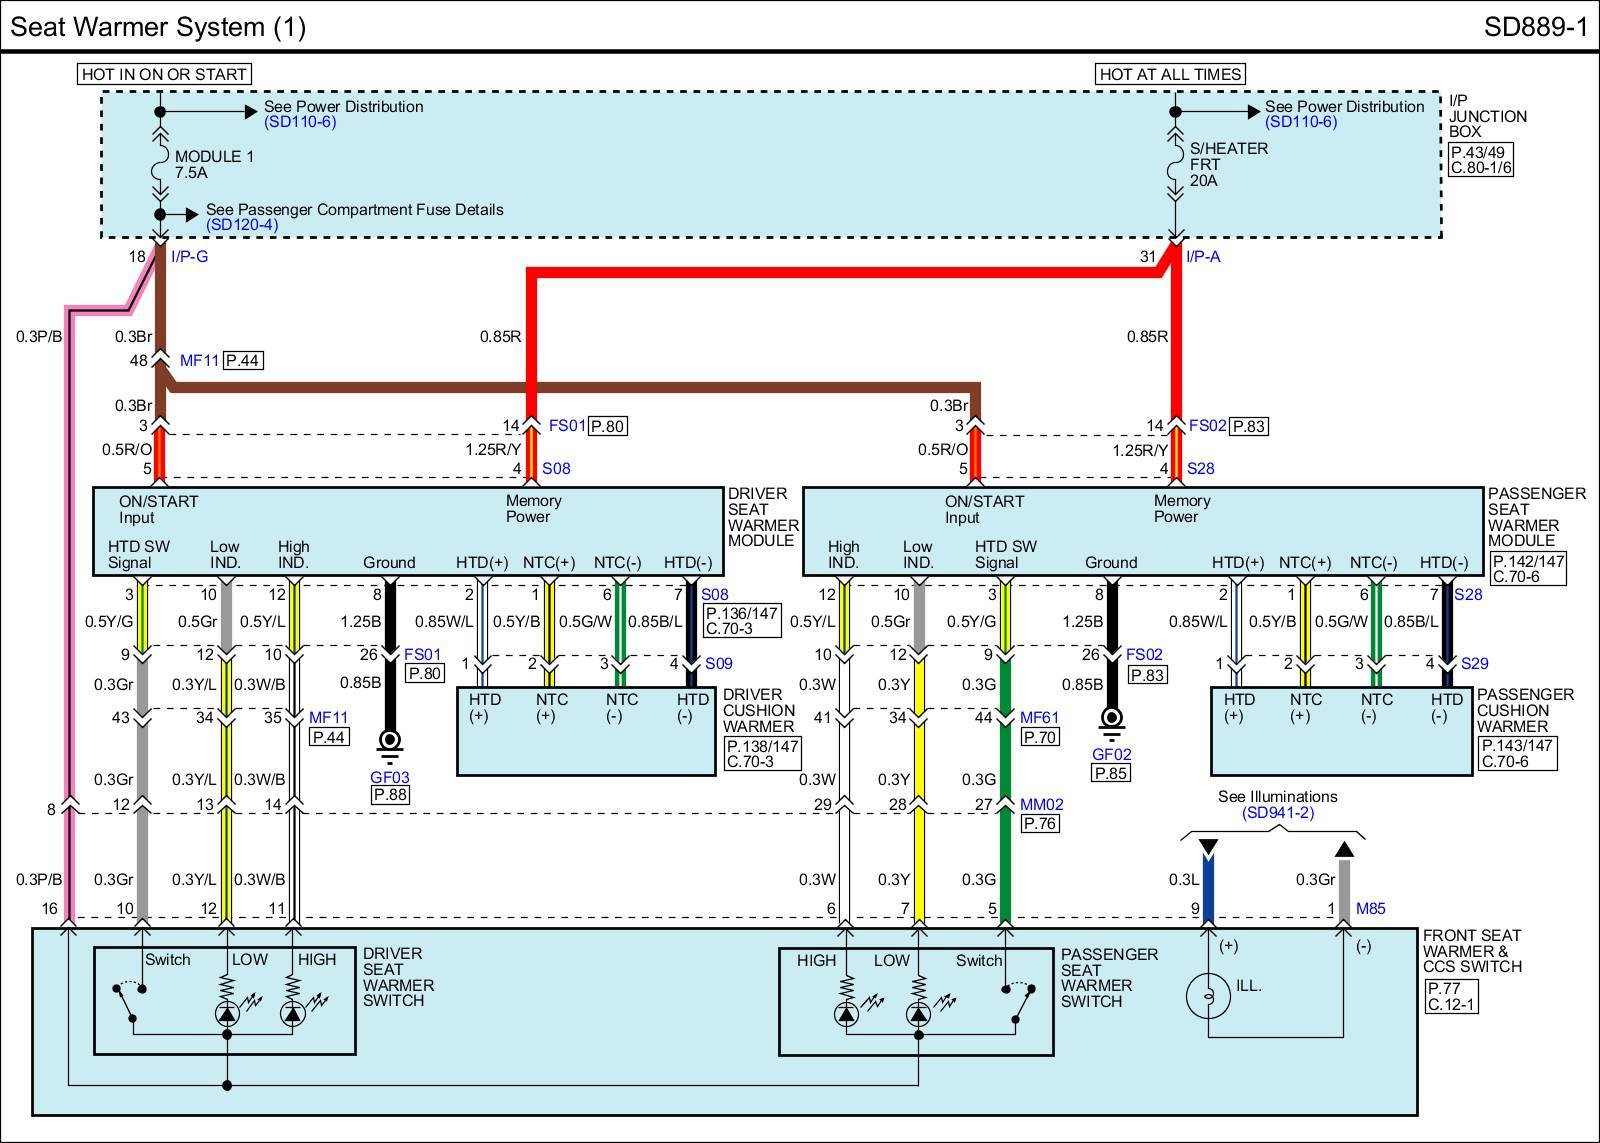Click FS02 label at pin 26
Screen dimensions: 1600x1143
click(1145, 655)
